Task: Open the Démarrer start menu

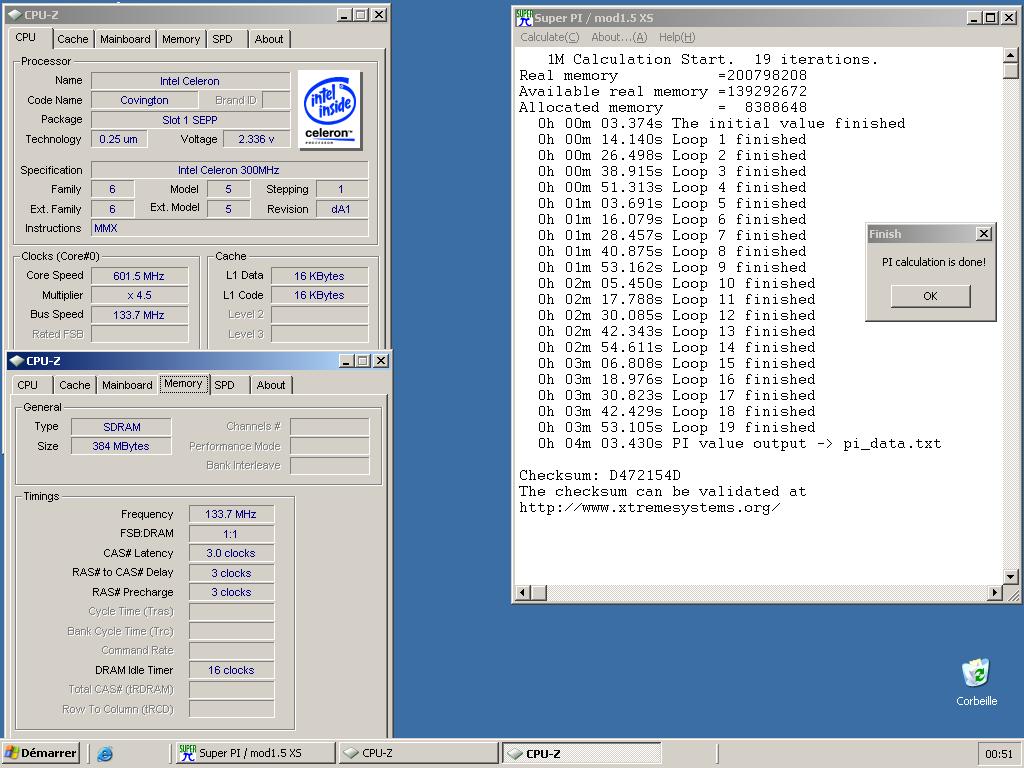Action: (x=40, y=753)
